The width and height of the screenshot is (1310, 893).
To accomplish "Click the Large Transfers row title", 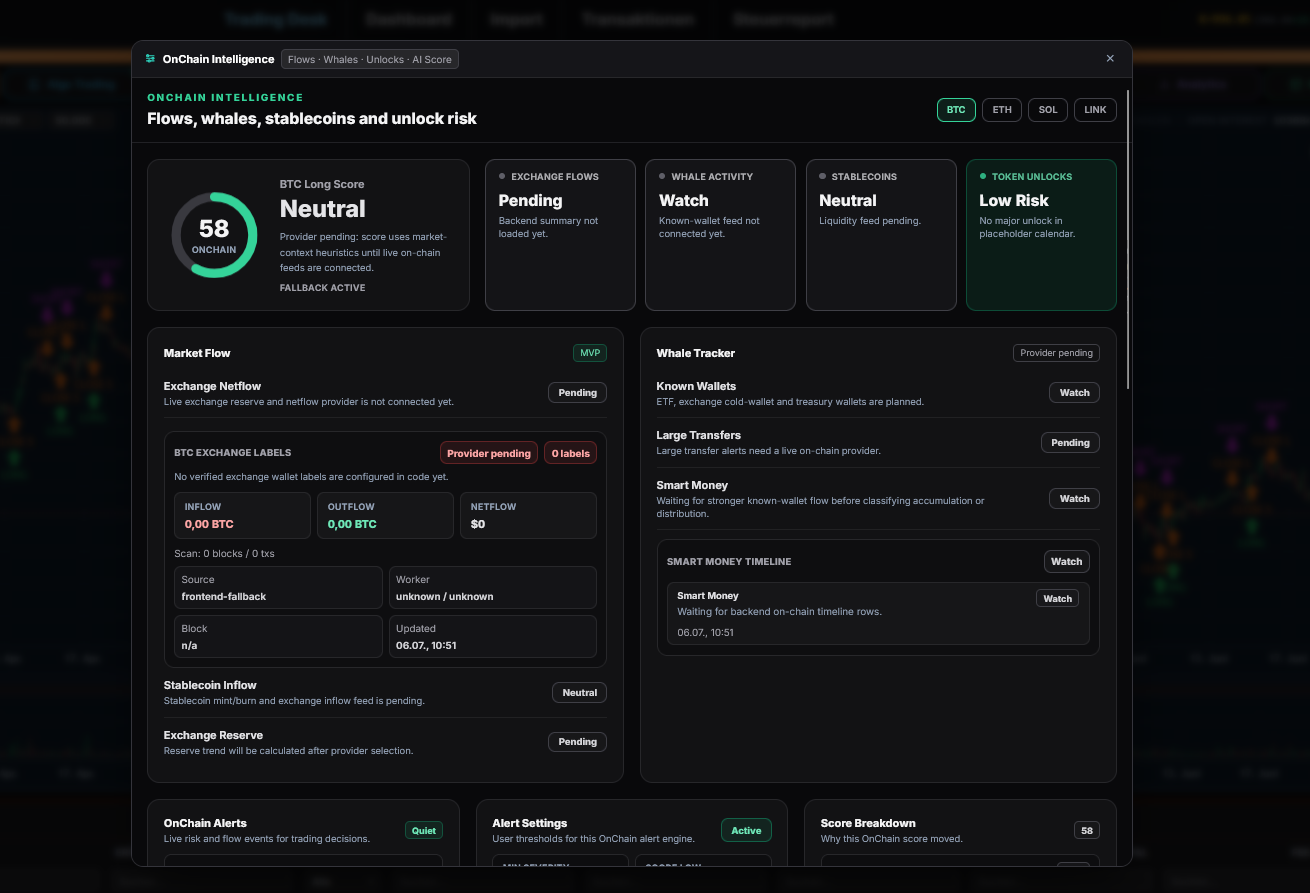I will coord(699,435).
